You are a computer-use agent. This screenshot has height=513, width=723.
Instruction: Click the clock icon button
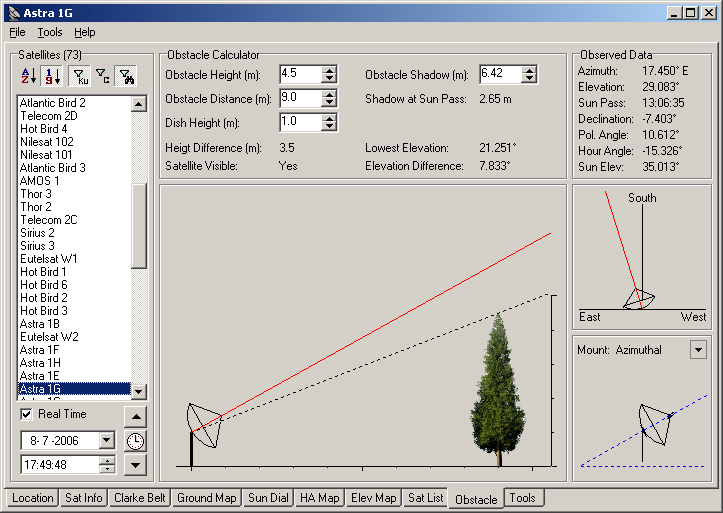tap(135, 441)
